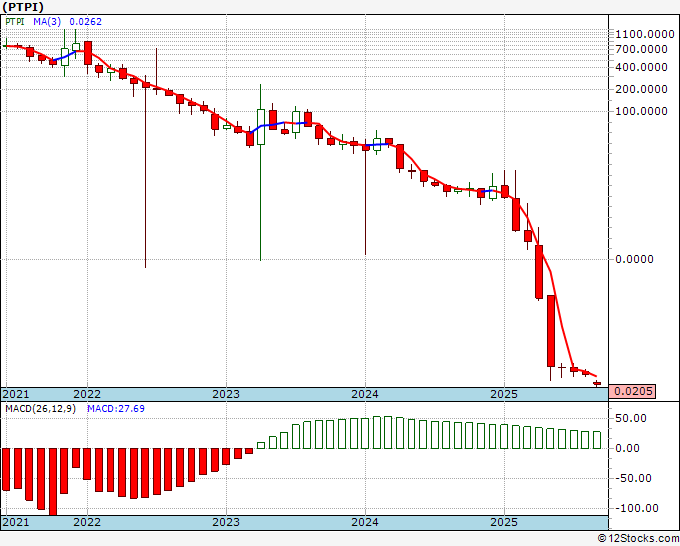Click the 0.0000 price axis label
The height and width of the screenshot is (546, 680).
click(x=635, y=259)
